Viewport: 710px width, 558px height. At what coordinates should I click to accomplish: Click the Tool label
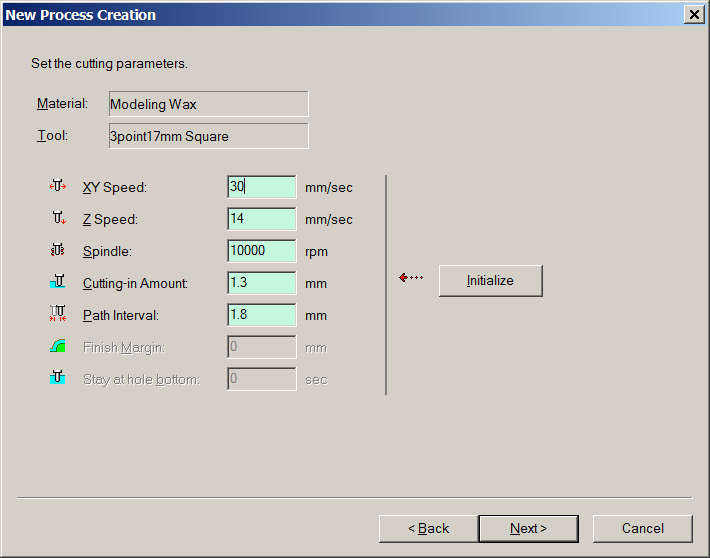click(53, 135)
